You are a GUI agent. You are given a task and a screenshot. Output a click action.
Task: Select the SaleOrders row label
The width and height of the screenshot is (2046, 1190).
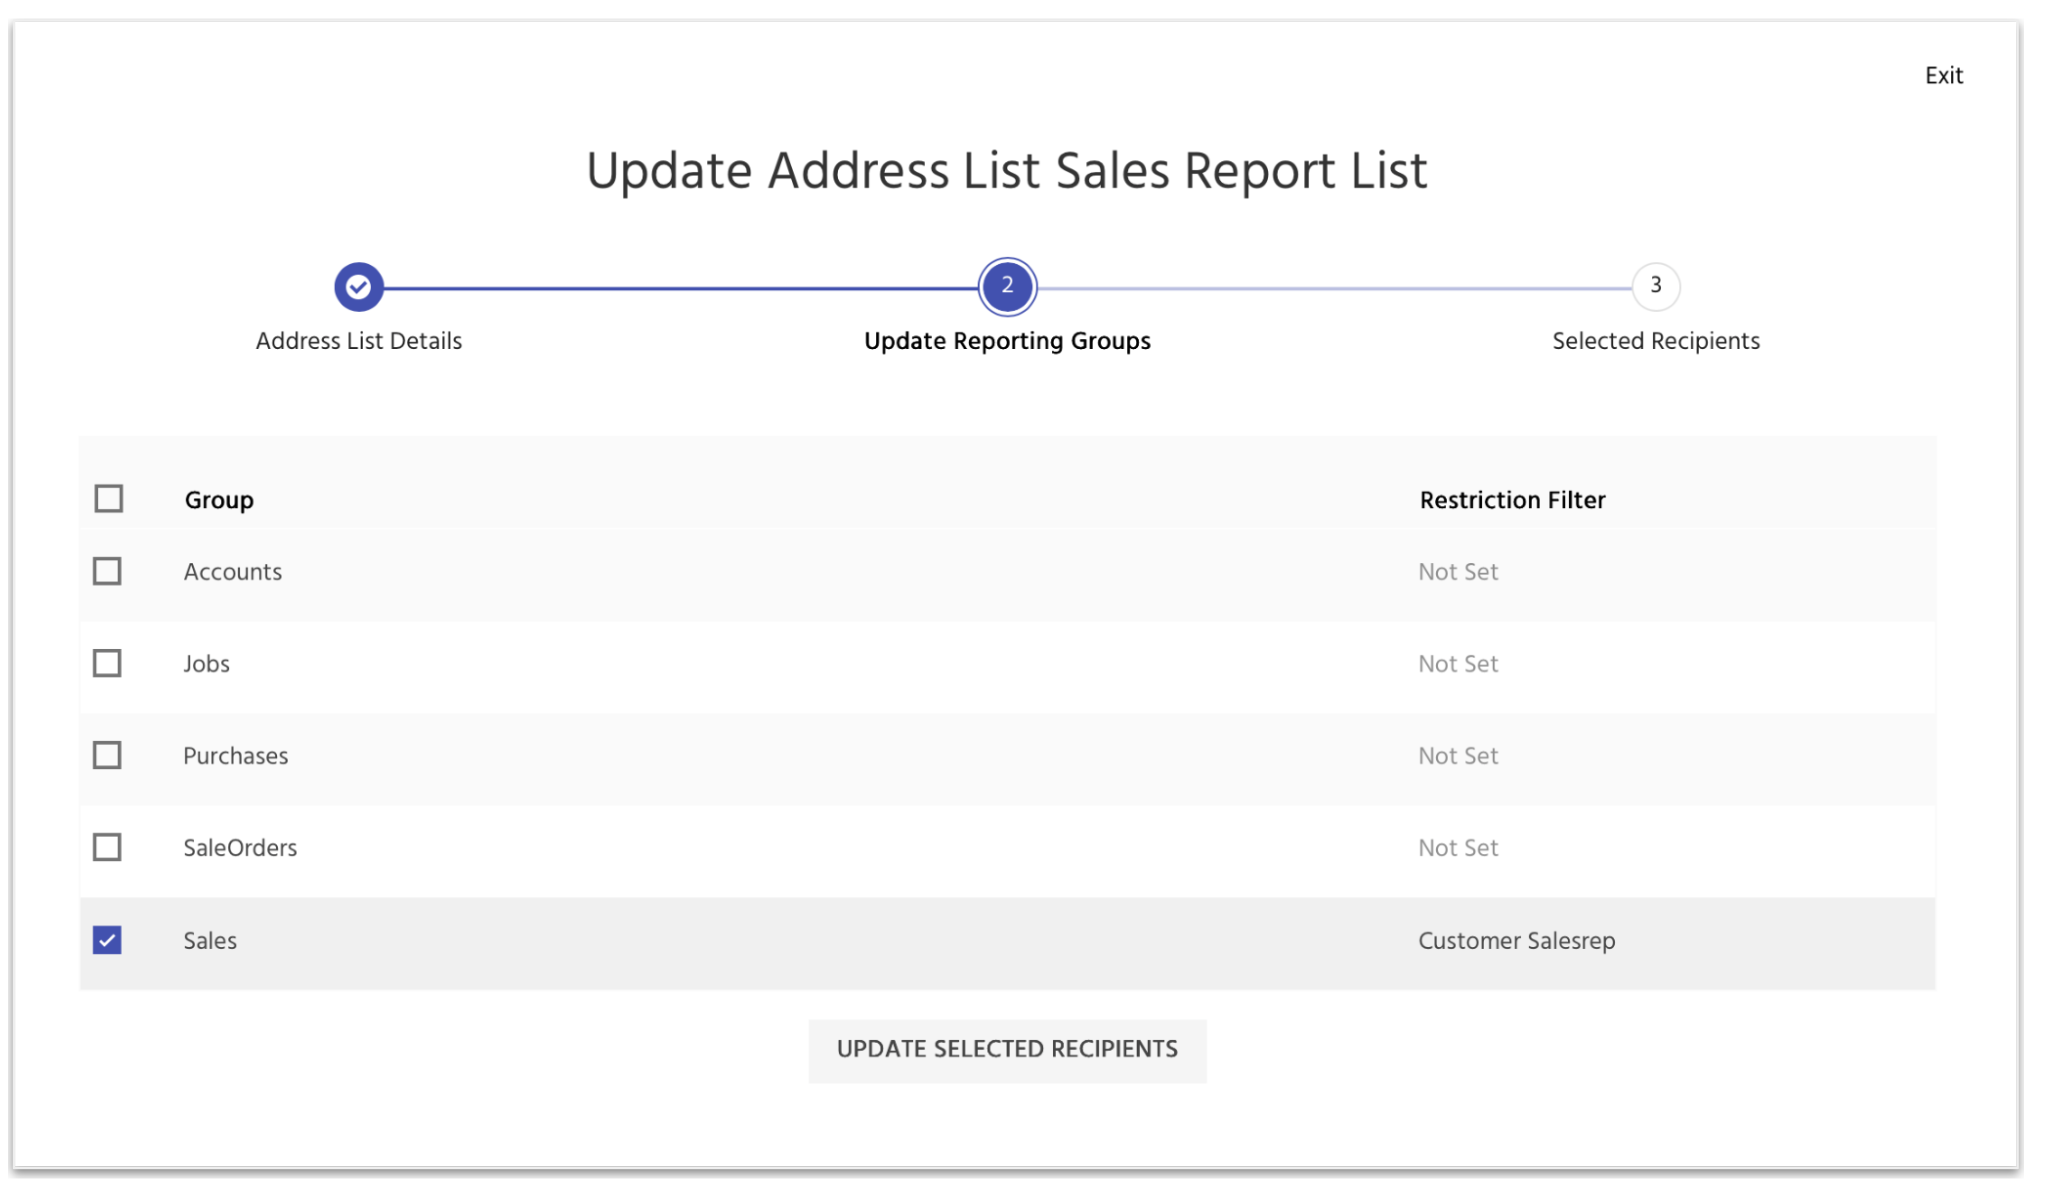[240, 848]
